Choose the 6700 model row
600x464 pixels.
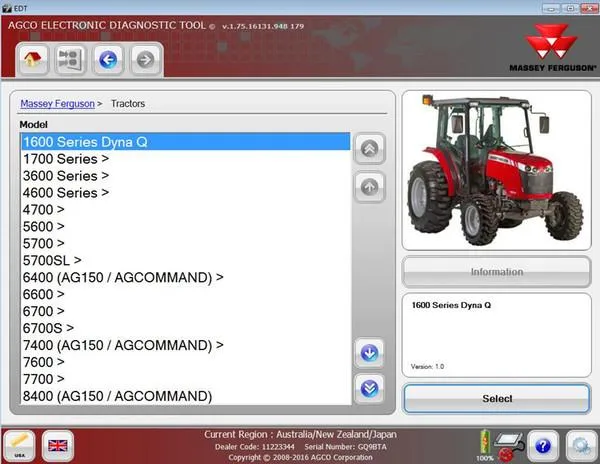click(186, 311)
